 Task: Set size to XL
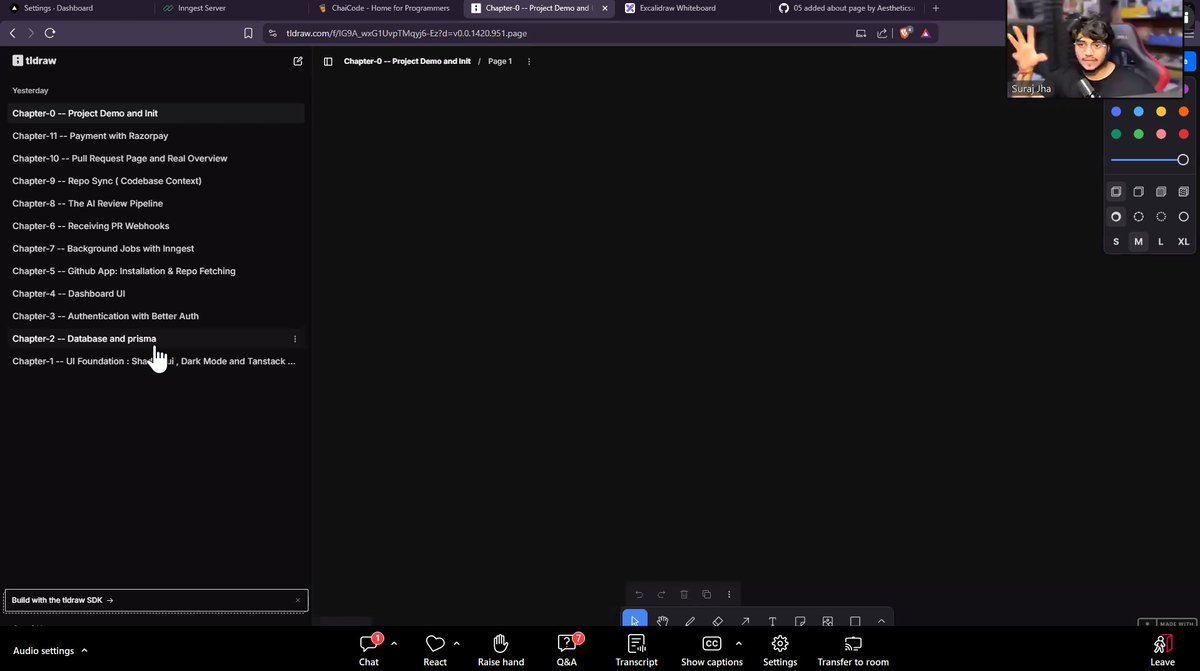pyautogui.click(x=1183, y=242)
